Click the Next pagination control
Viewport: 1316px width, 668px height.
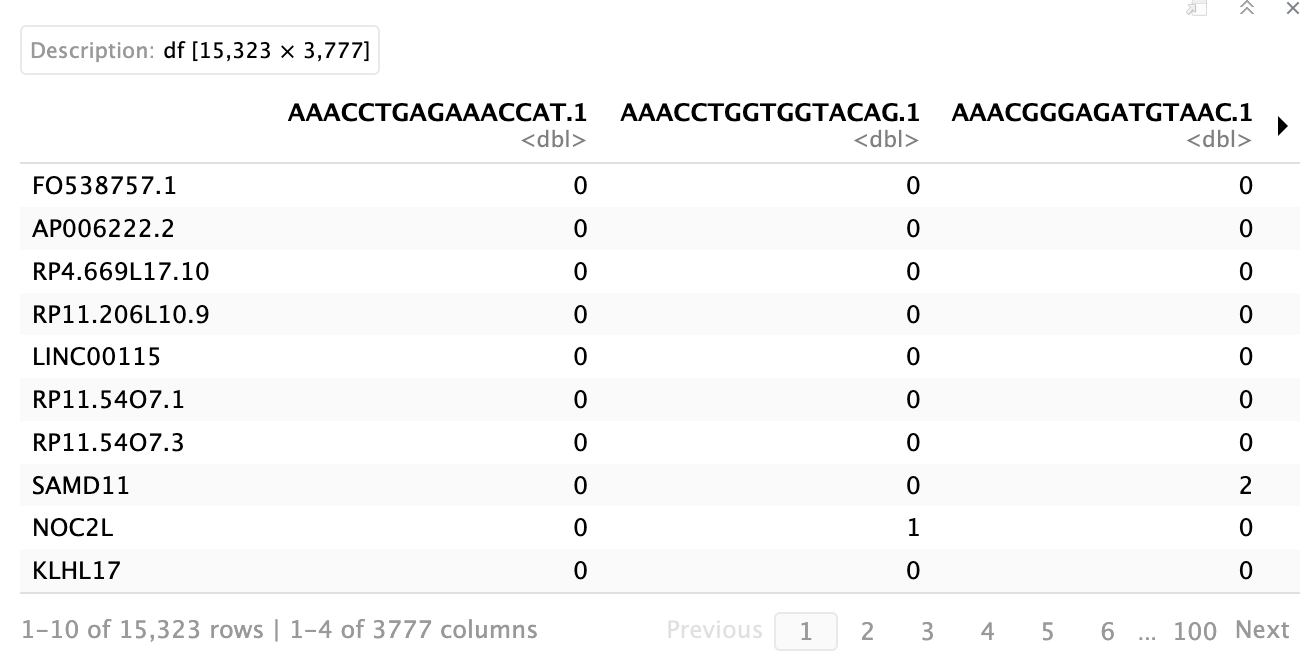point(1261,630)
